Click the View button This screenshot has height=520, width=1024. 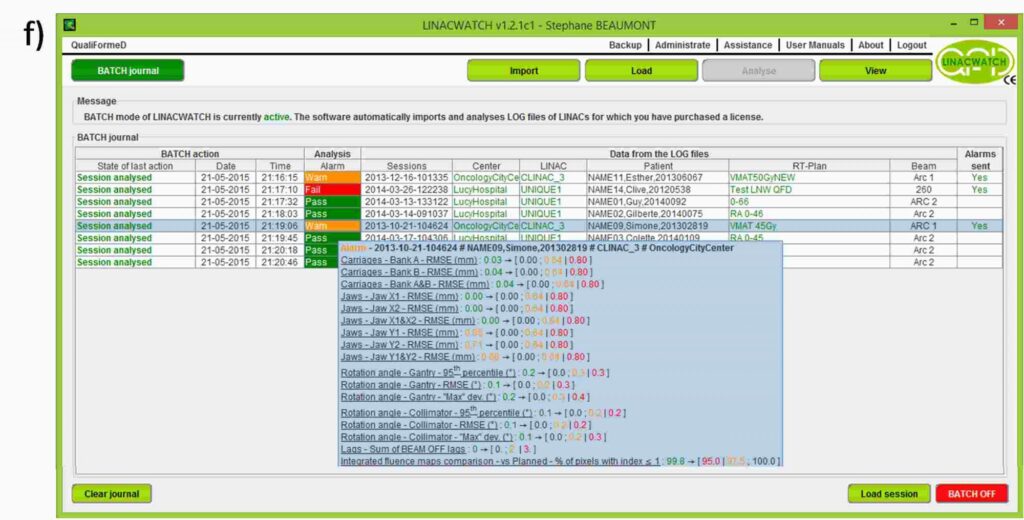click(876, 71)
